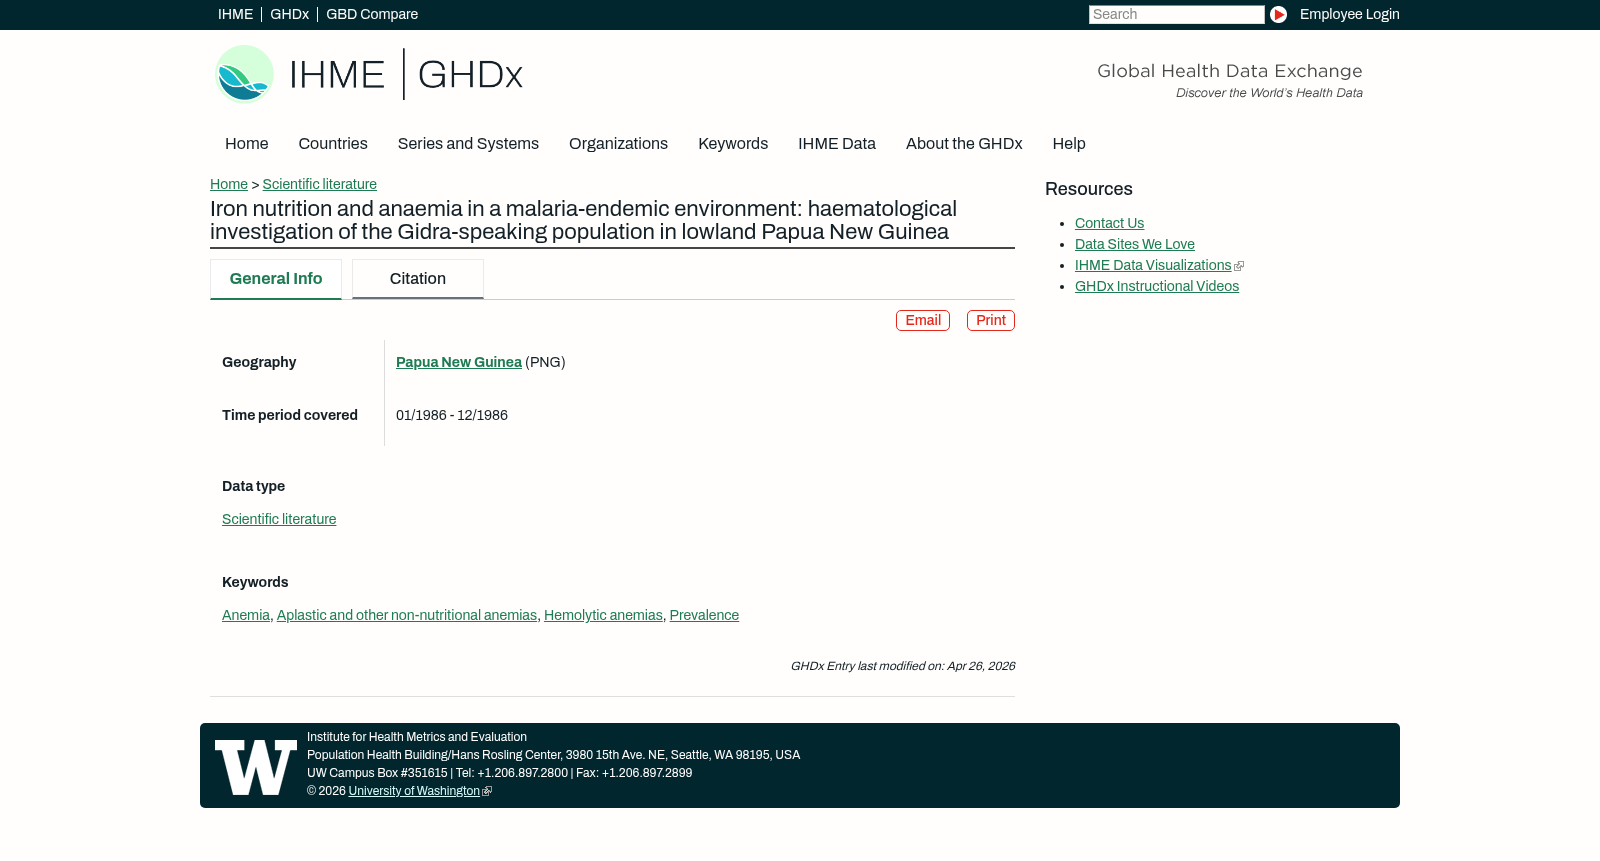The image size is (1600, 861).
Task: Click GHDx Entry last modified date text
Action: pos(903,666)
